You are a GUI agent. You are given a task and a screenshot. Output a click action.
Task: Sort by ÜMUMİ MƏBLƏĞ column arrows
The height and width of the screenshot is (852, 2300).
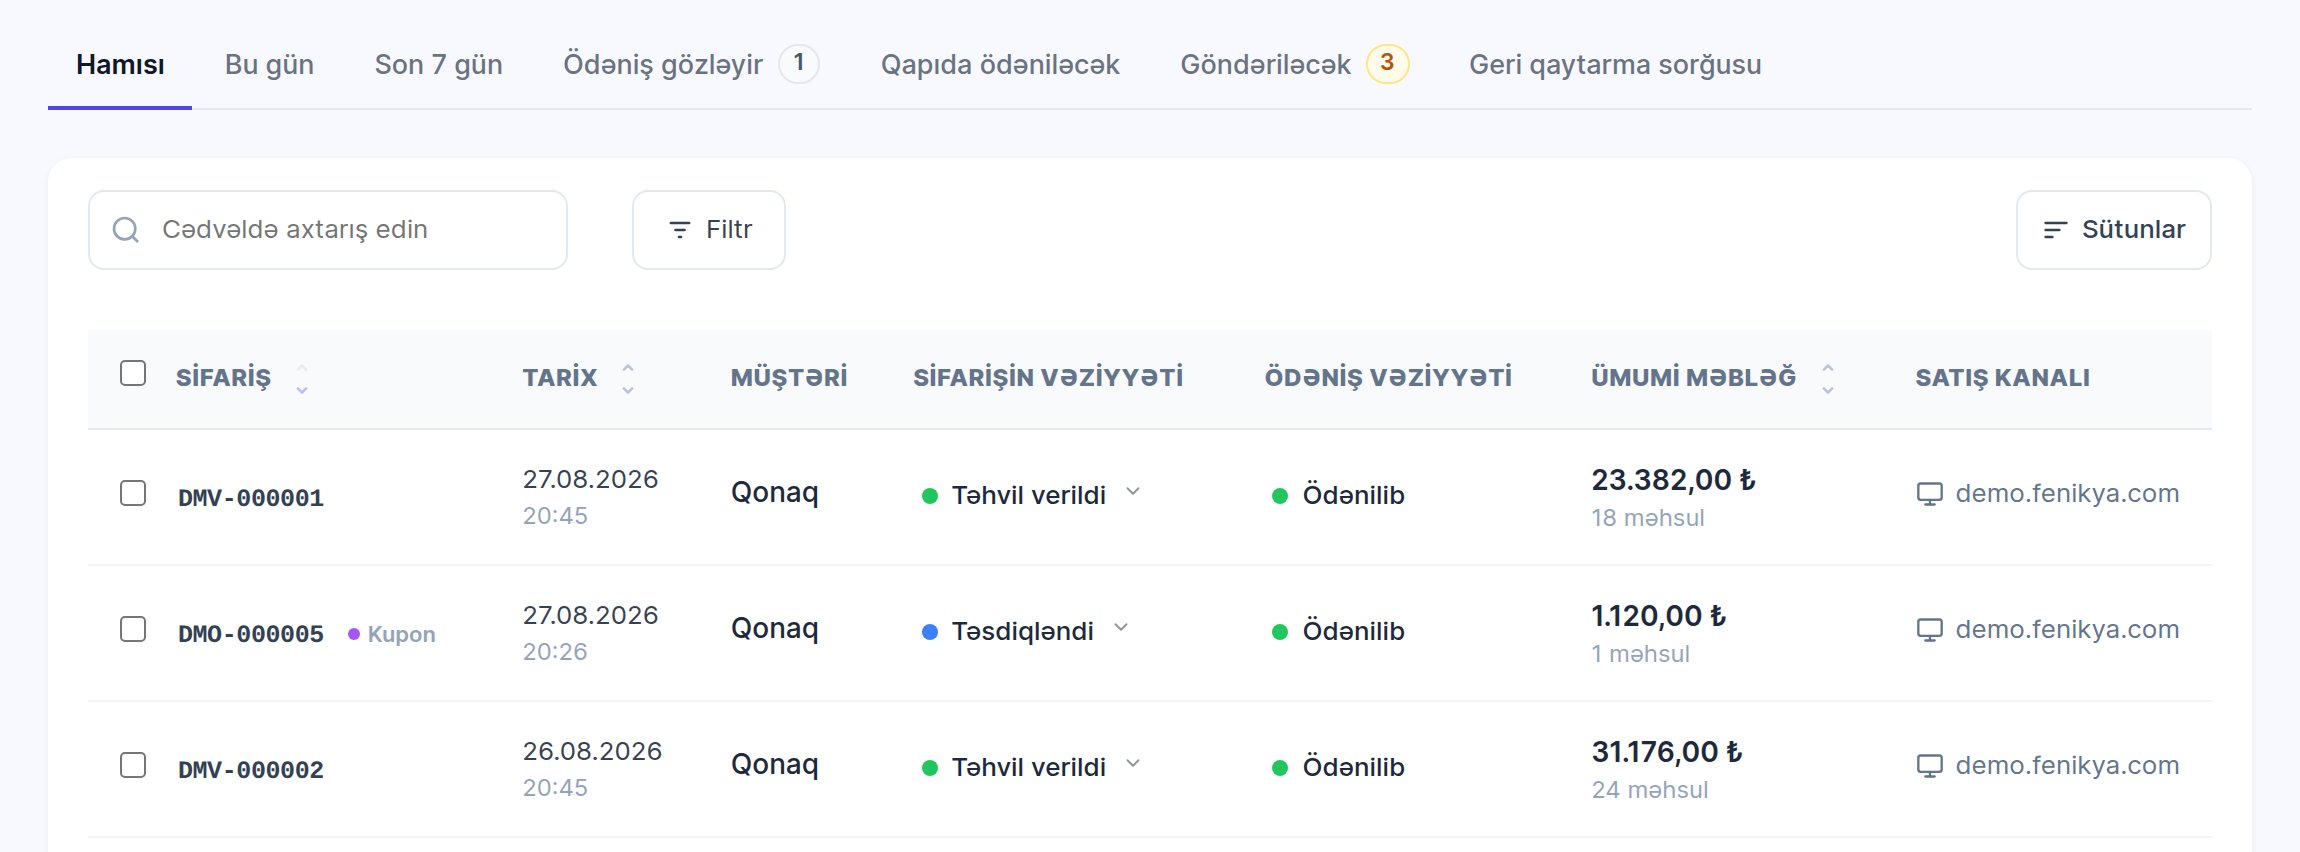(1828, 378)
